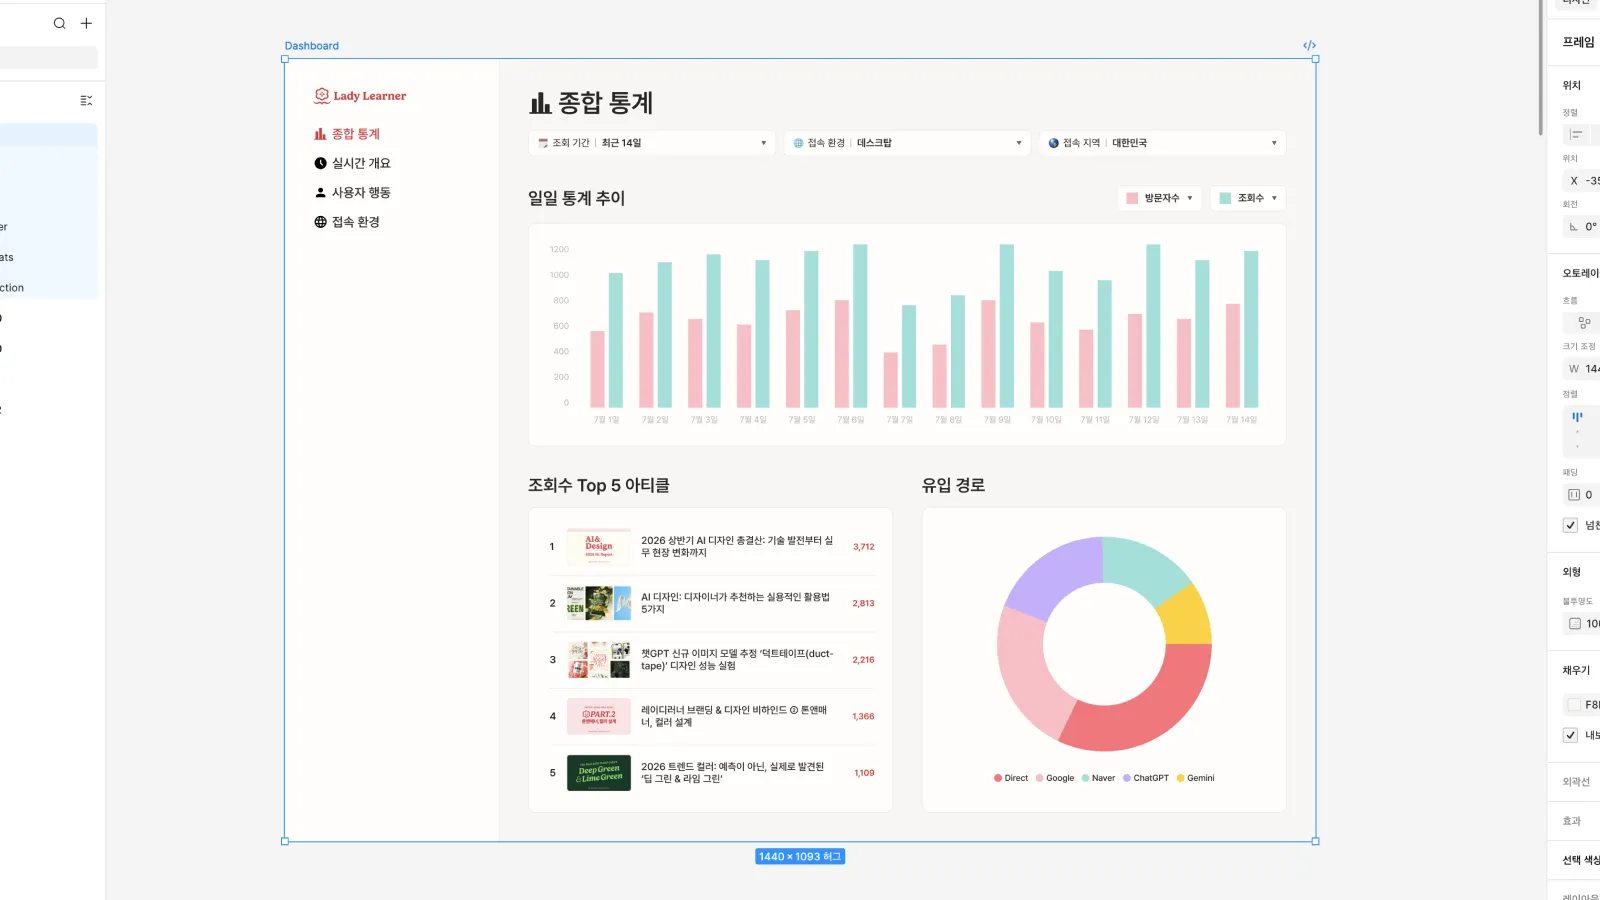Open the 방문자수 series dropdown
This screenshot has height=900, width=1600.
(x=1159, y=198)
